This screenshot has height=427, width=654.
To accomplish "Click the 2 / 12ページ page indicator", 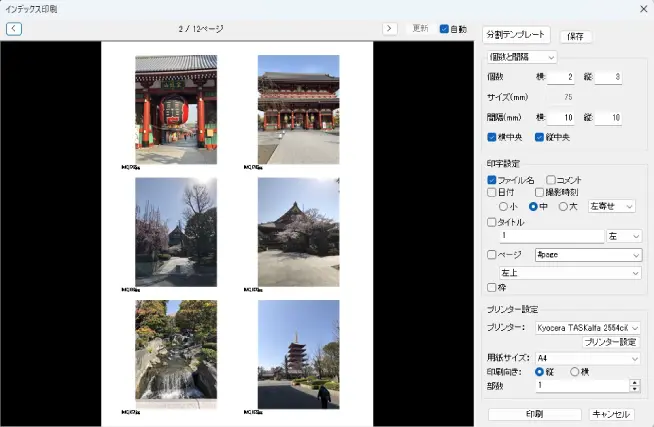I will (201, 29).
